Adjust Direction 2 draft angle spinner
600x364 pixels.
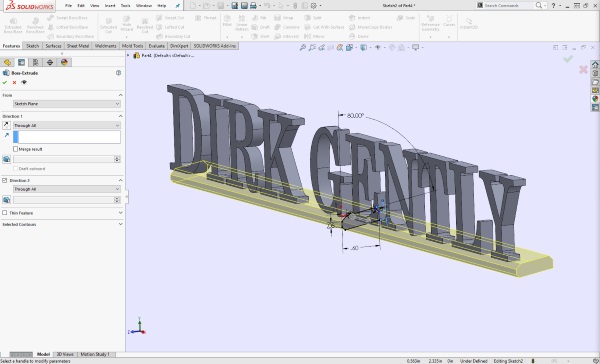(117, 200)
